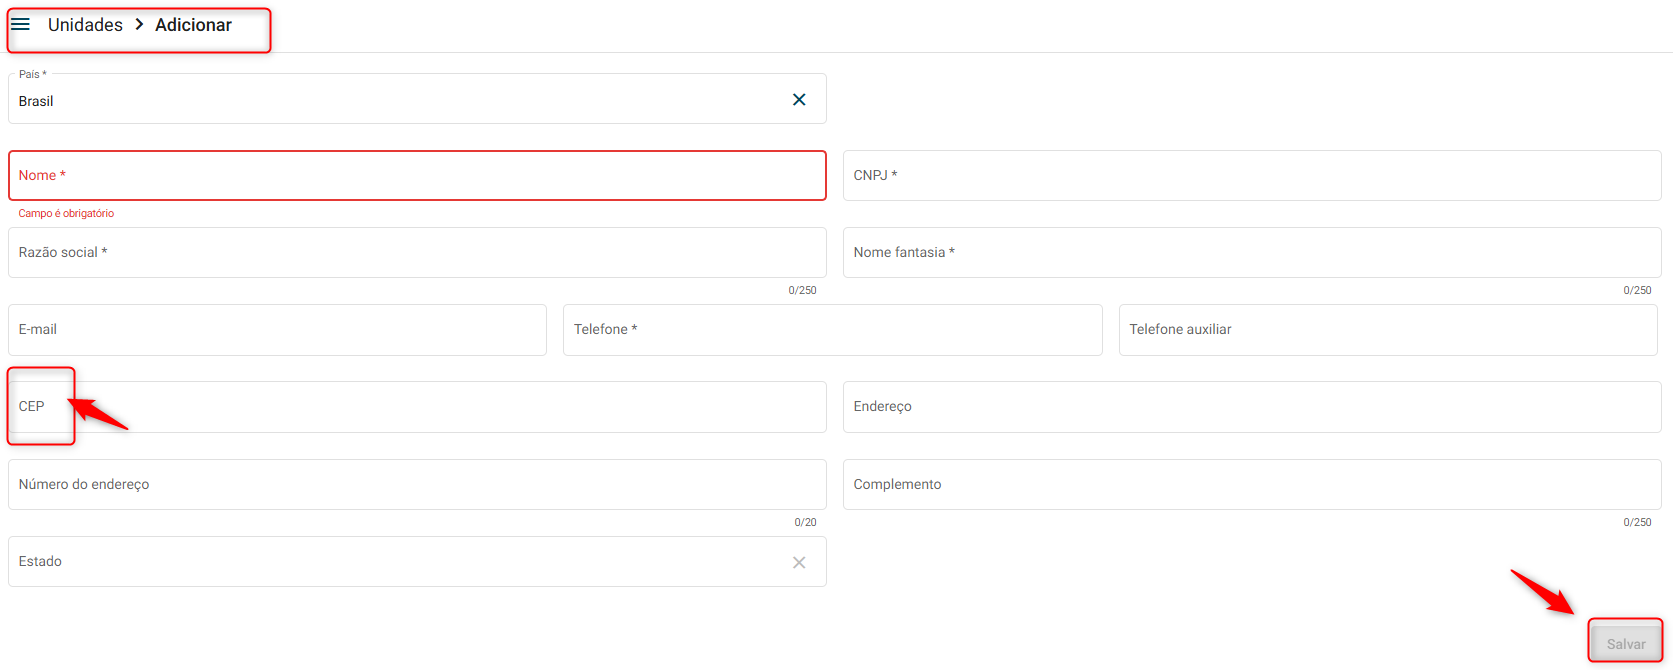
Task: Click into the CNPJ field
Action: click(x=1251, y=176)
